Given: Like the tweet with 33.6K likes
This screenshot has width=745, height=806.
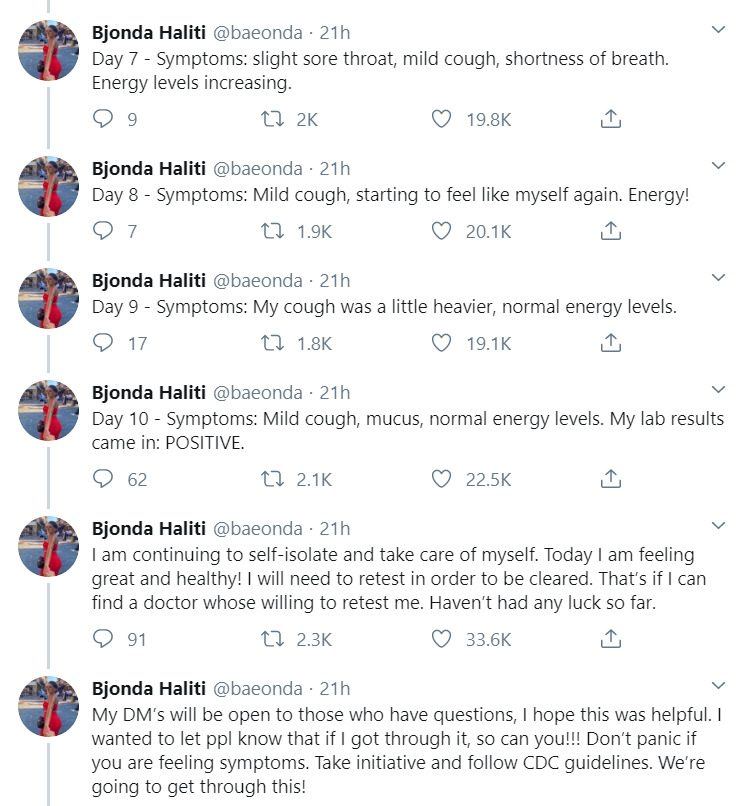Looking at the screenshot, I should [441, 639].
